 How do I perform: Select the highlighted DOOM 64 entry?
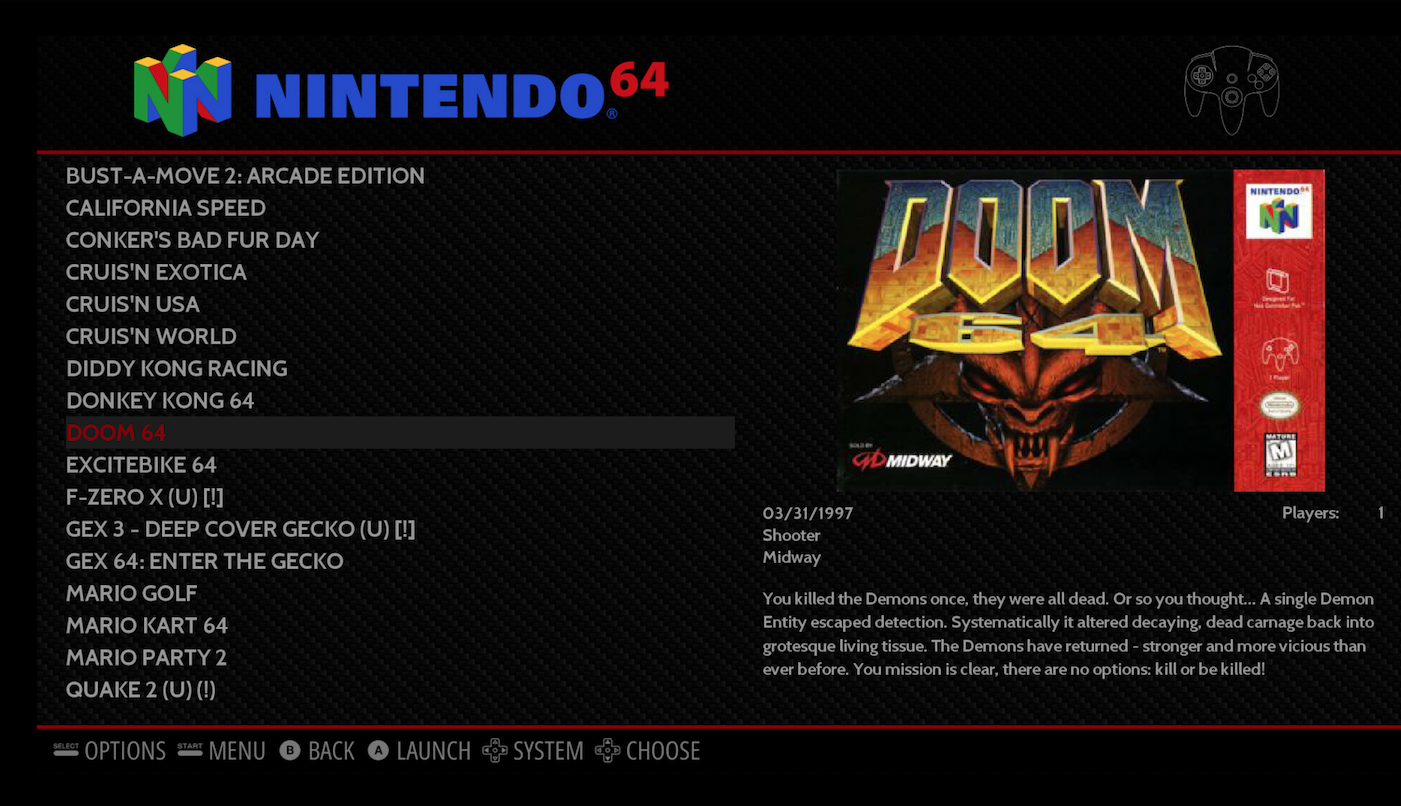400,433
